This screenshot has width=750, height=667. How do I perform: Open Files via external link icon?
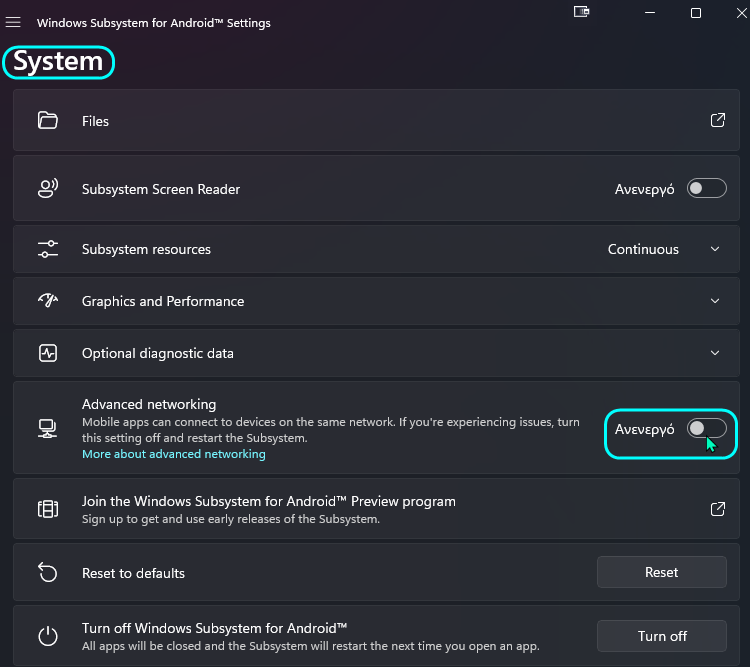(x=717, y=120)
